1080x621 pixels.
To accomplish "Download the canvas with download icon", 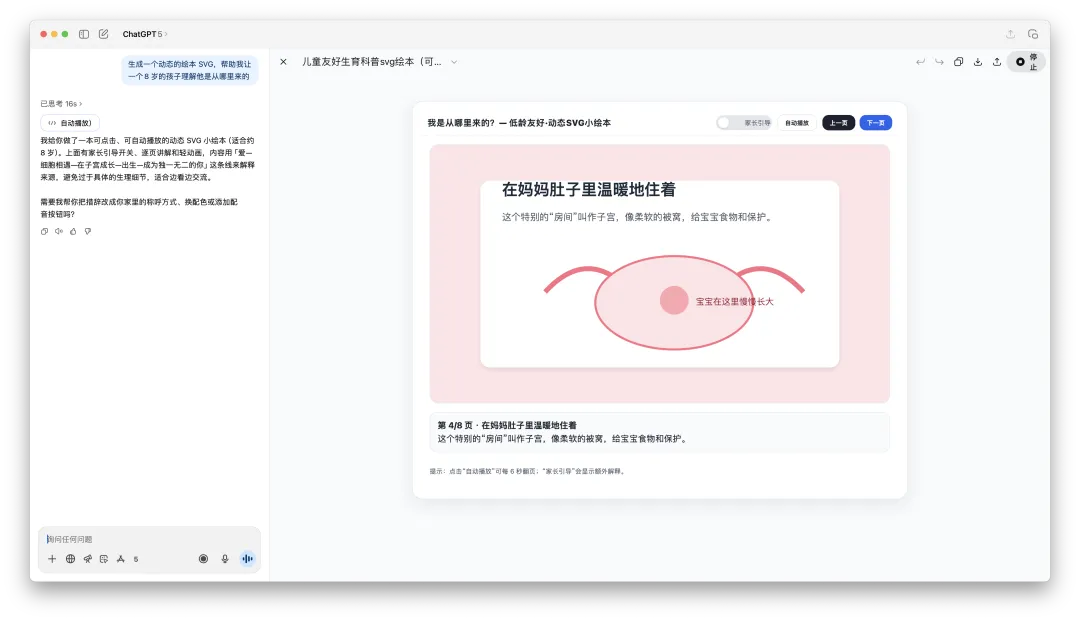I will [x=978, y=62].
